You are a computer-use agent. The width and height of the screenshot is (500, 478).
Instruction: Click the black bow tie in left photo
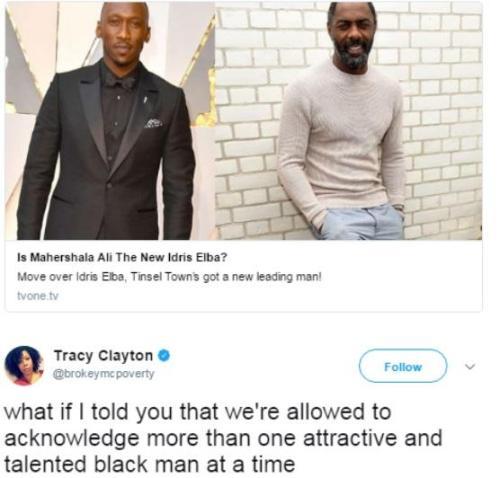point(123,82)
